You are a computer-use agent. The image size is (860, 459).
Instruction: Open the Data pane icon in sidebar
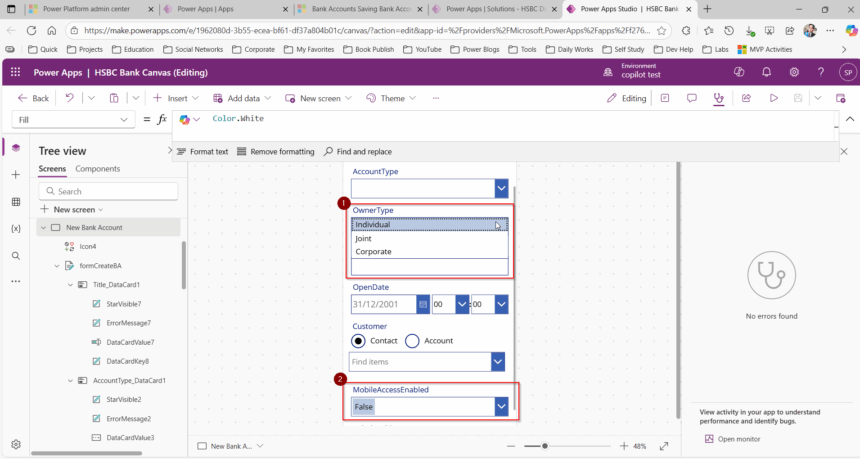15,202
